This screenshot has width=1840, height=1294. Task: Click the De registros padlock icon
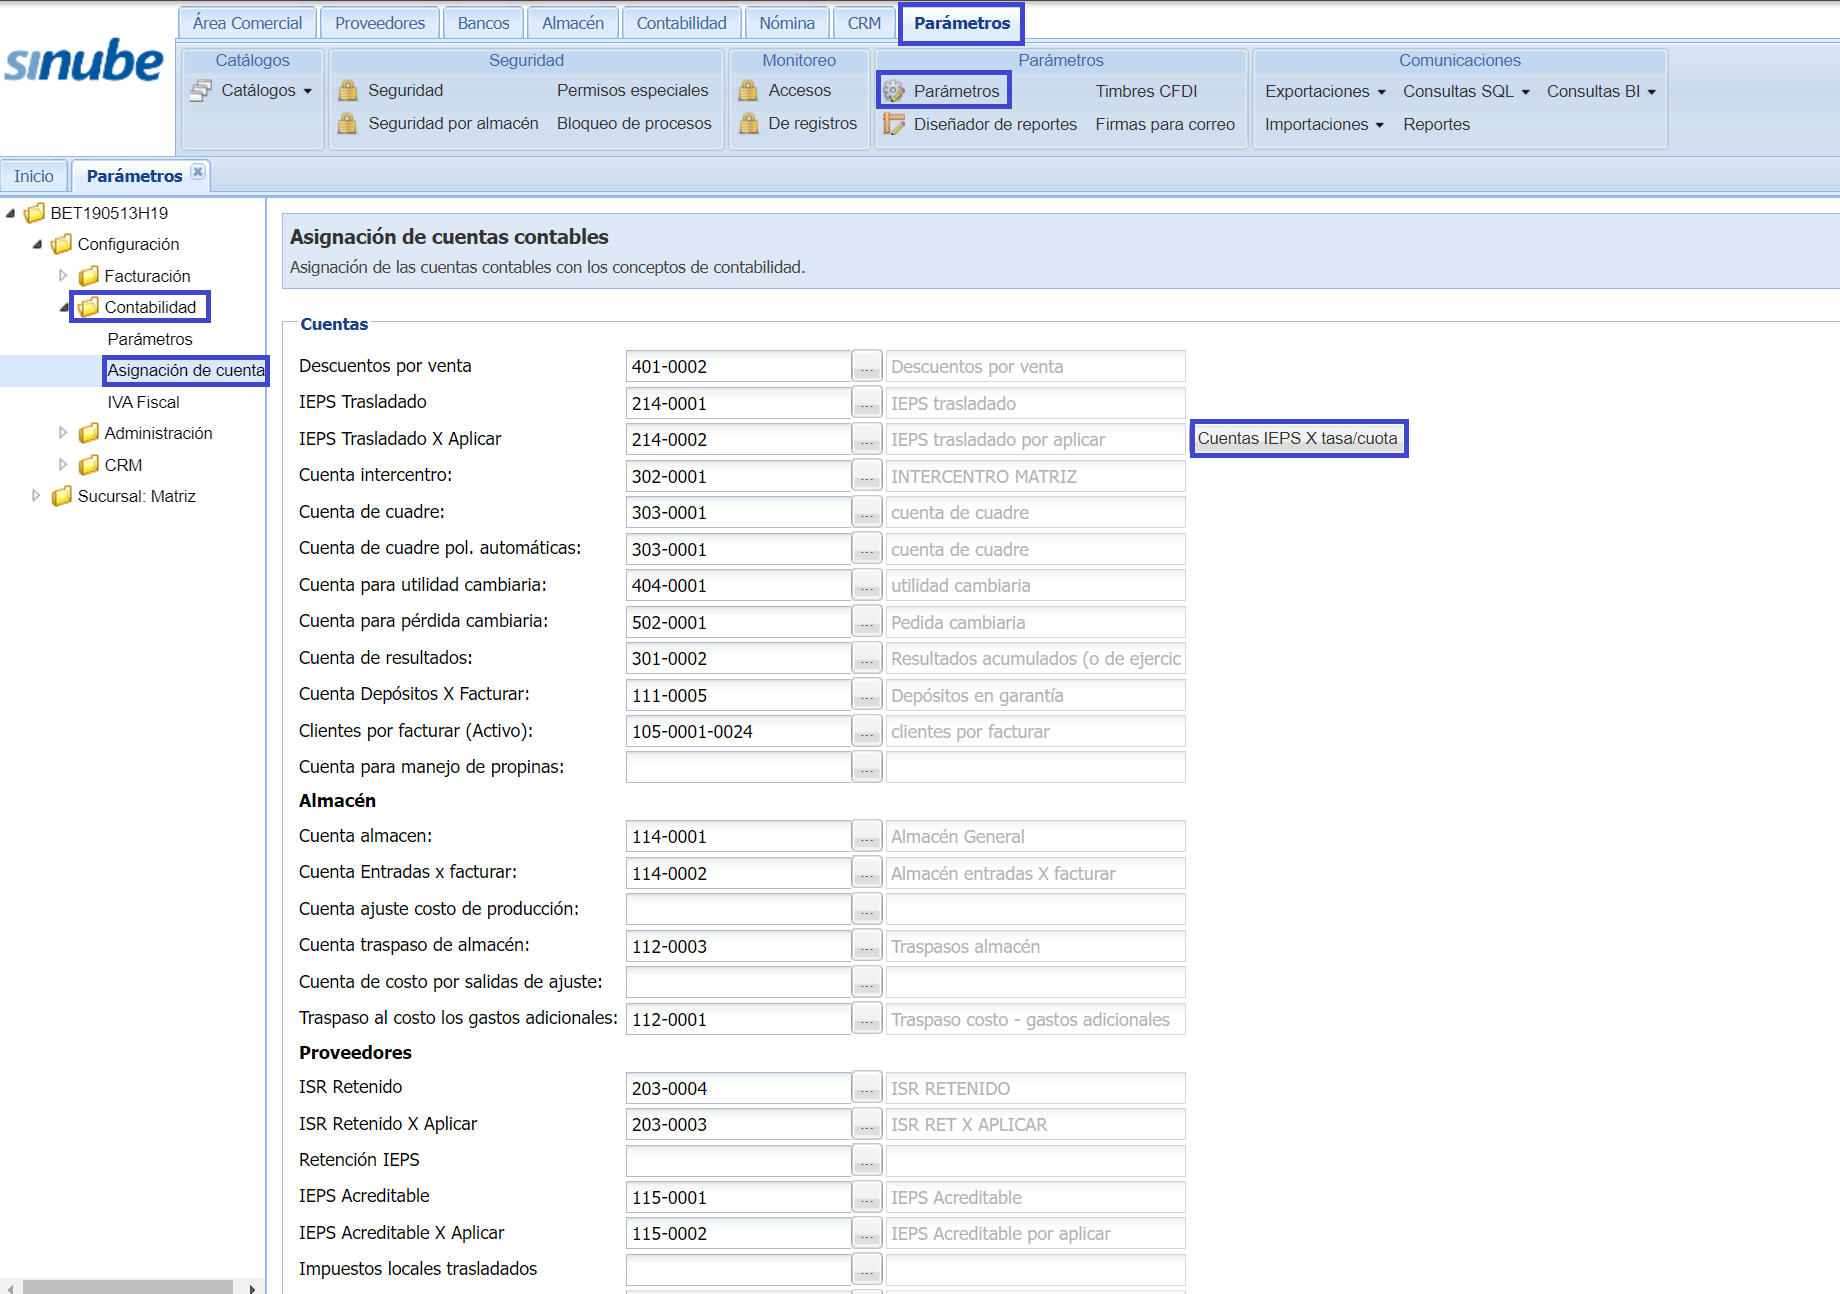click(x=748, y=124)
